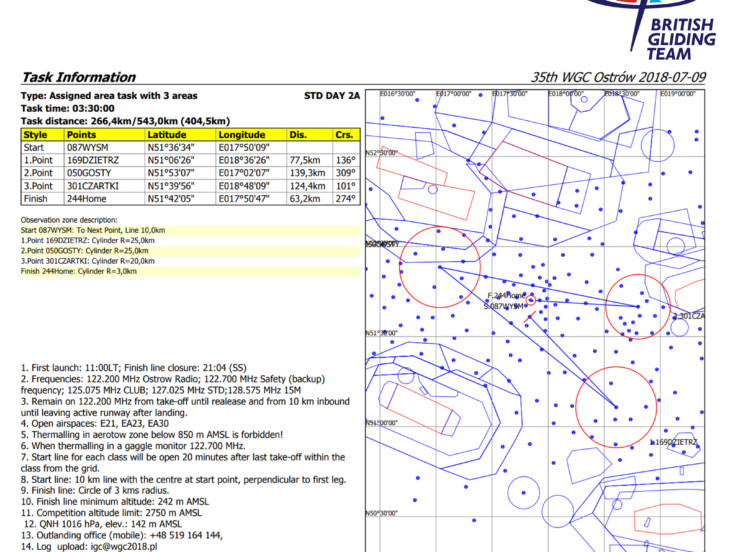This screenshot has height=552, width=730.
Task: Click the STD DAY 2A class label
Action: click(x=331, y=96)
